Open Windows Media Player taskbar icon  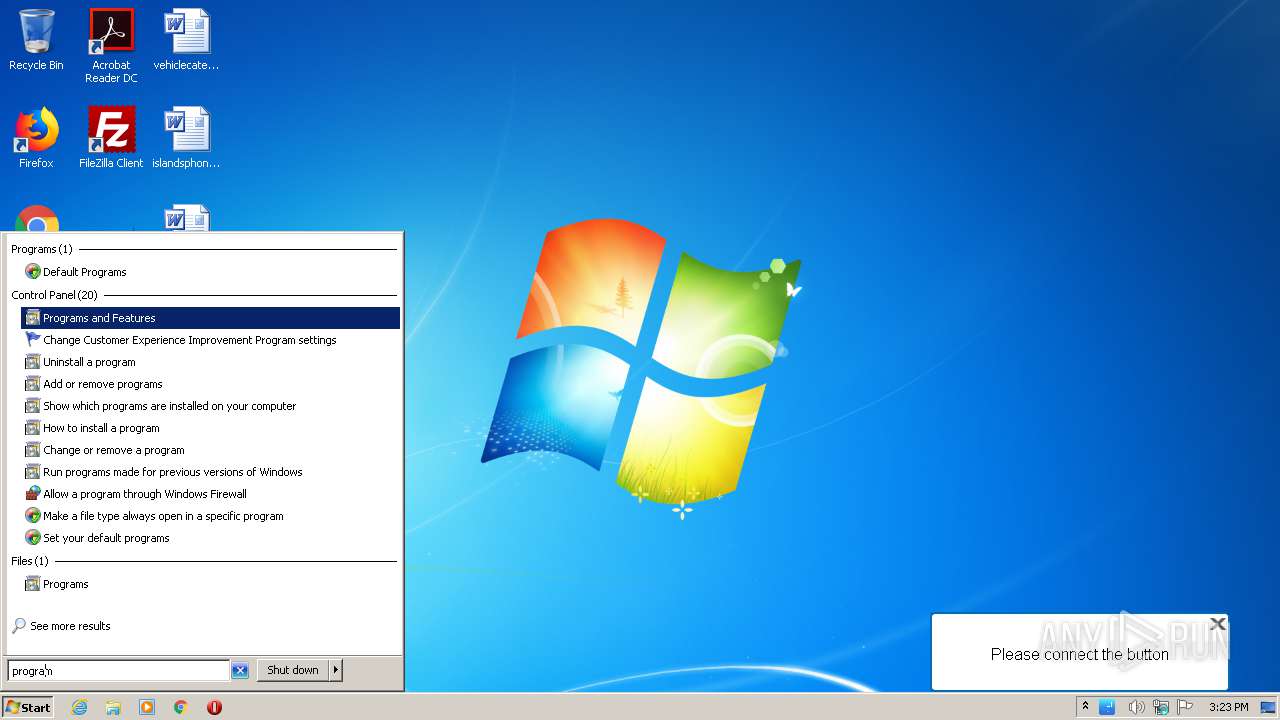(147, 707)
